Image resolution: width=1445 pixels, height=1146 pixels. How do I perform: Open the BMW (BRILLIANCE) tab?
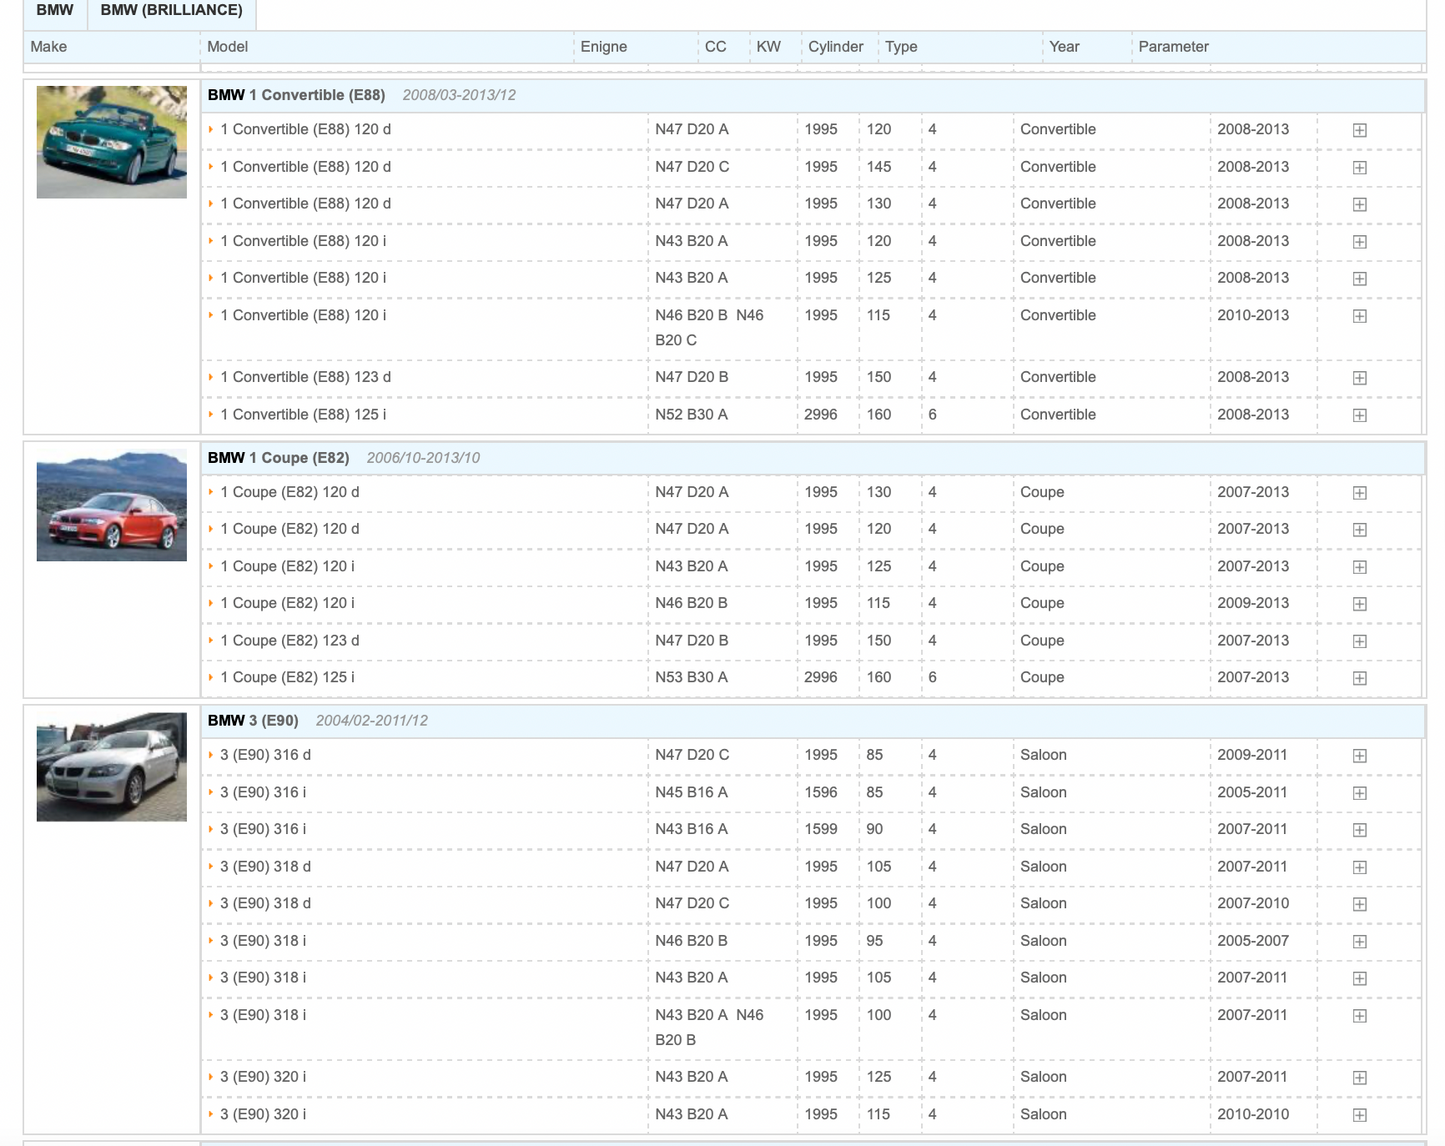tap(171, 11)
